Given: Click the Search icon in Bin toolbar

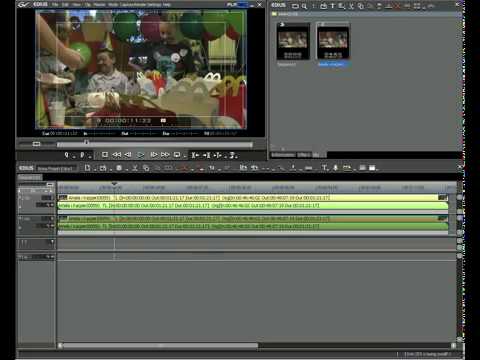Looking at the screenshot, I should point(304,6).
